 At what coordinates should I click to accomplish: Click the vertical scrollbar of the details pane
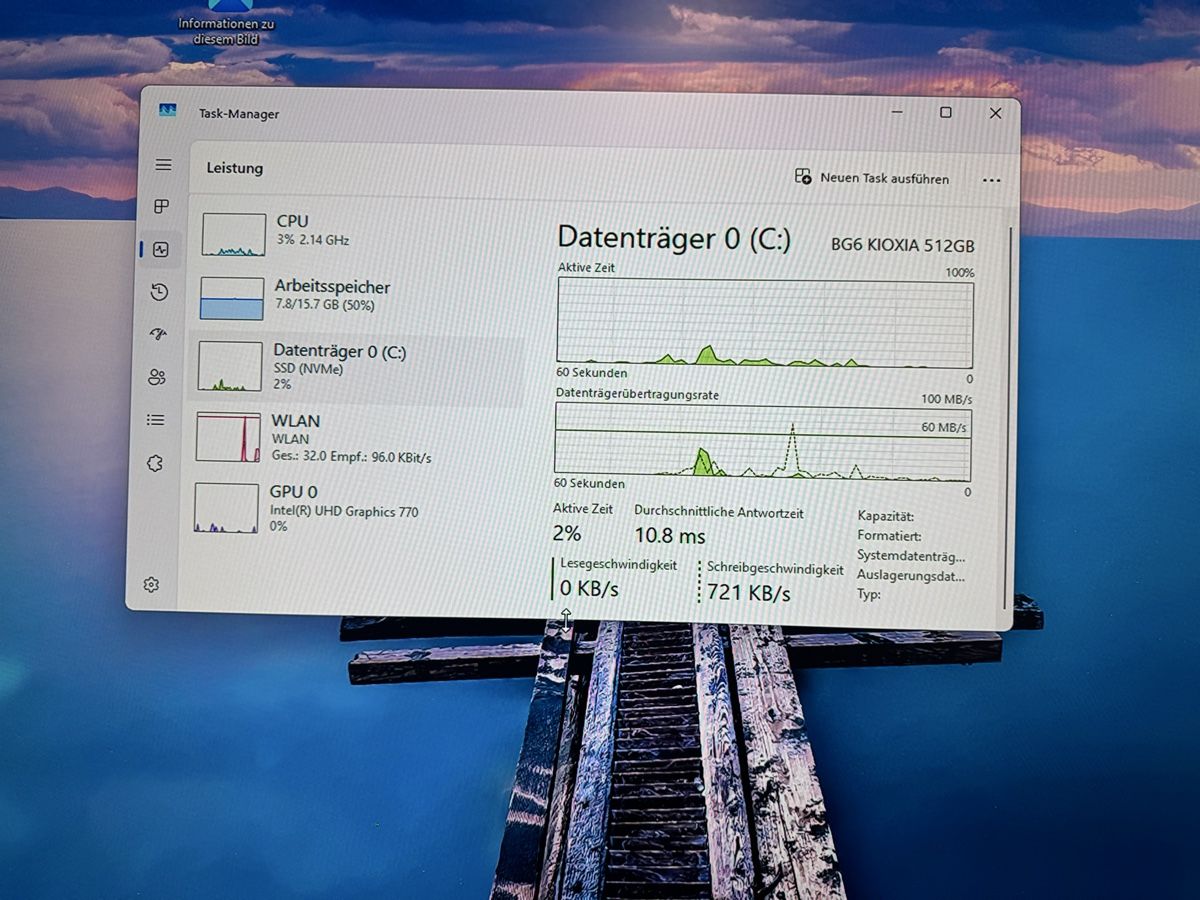pos(1008,417)
